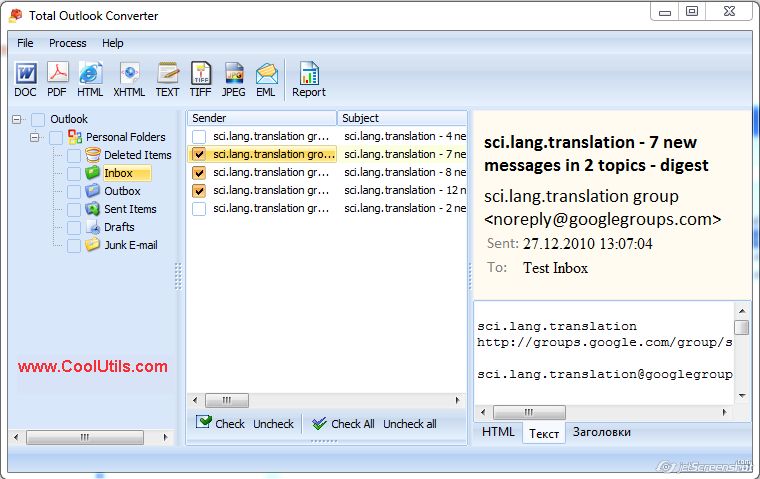760x479 pixels.
Task: Tick the Personal Folders checkbox
Action: coord(56,138)
